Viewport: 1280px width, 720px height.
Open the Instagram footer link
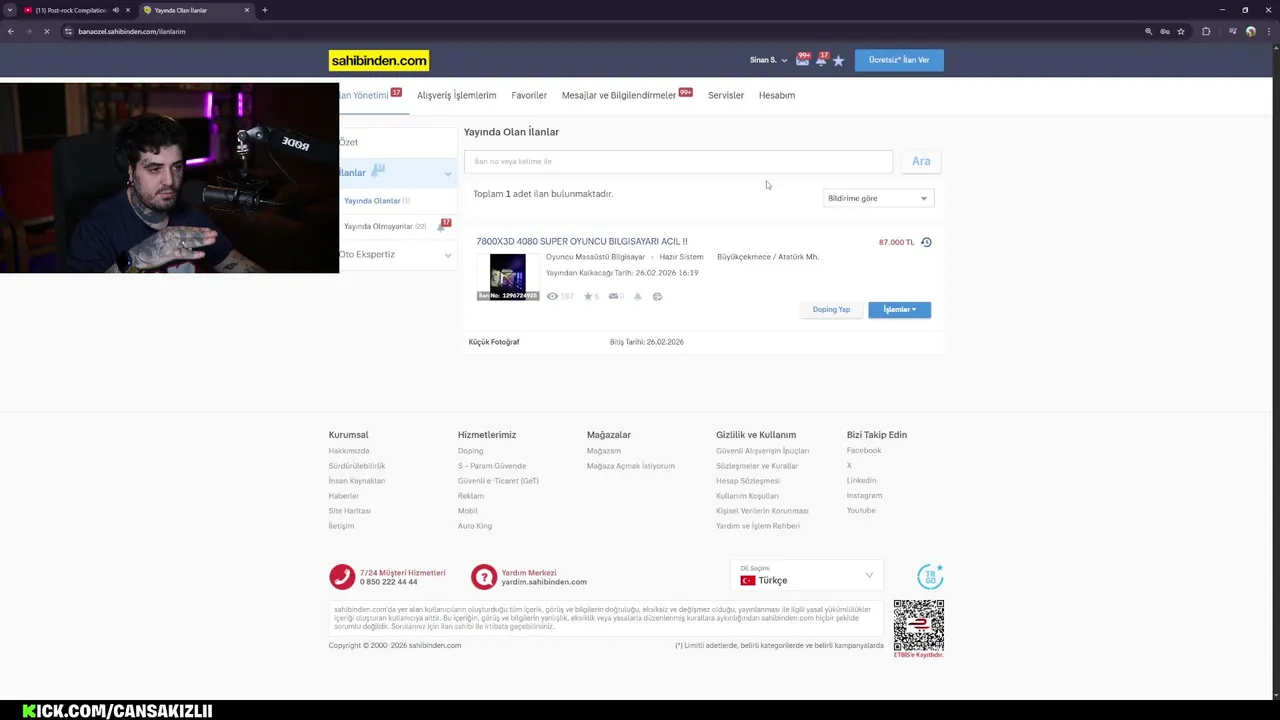pyautogui.click(x=864, y=496)
